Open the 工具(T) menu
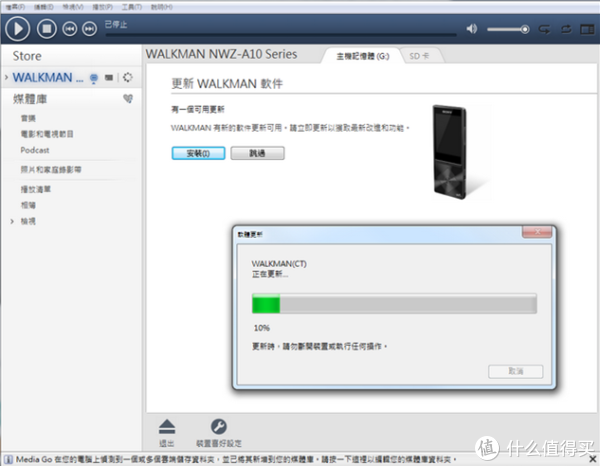Viewport: 600px width, 466px height. click(x=132, y=7)
